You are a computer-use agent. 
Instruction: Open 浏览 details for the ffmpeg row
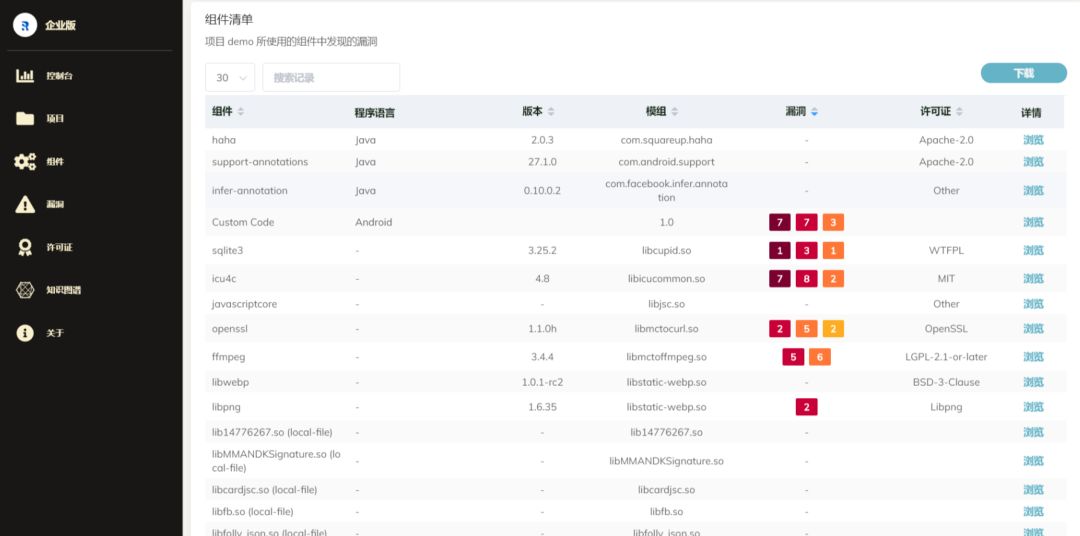1033,357
